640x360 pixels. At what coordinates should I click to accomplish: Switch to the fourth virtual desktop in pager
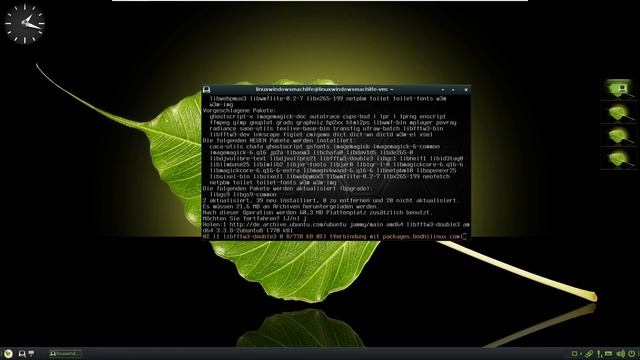pos(619,158)
